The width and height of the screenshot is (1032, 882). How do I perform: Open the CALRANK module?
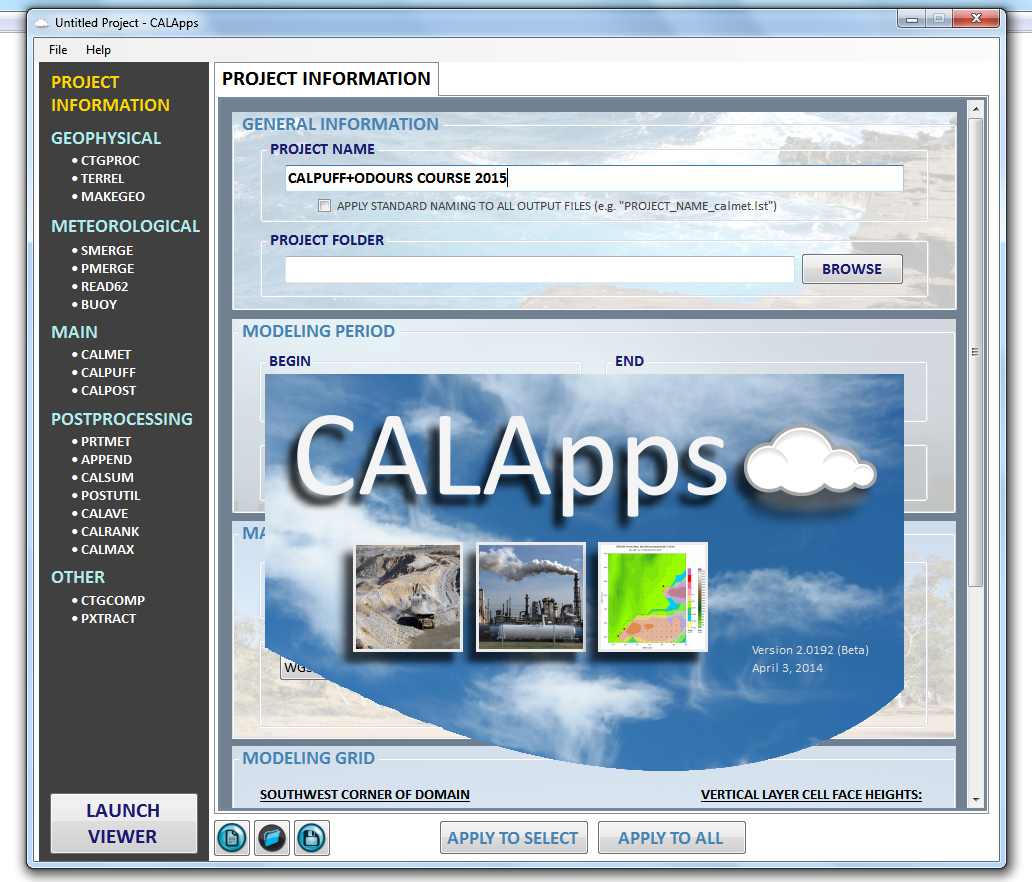(x=110, y=531)
